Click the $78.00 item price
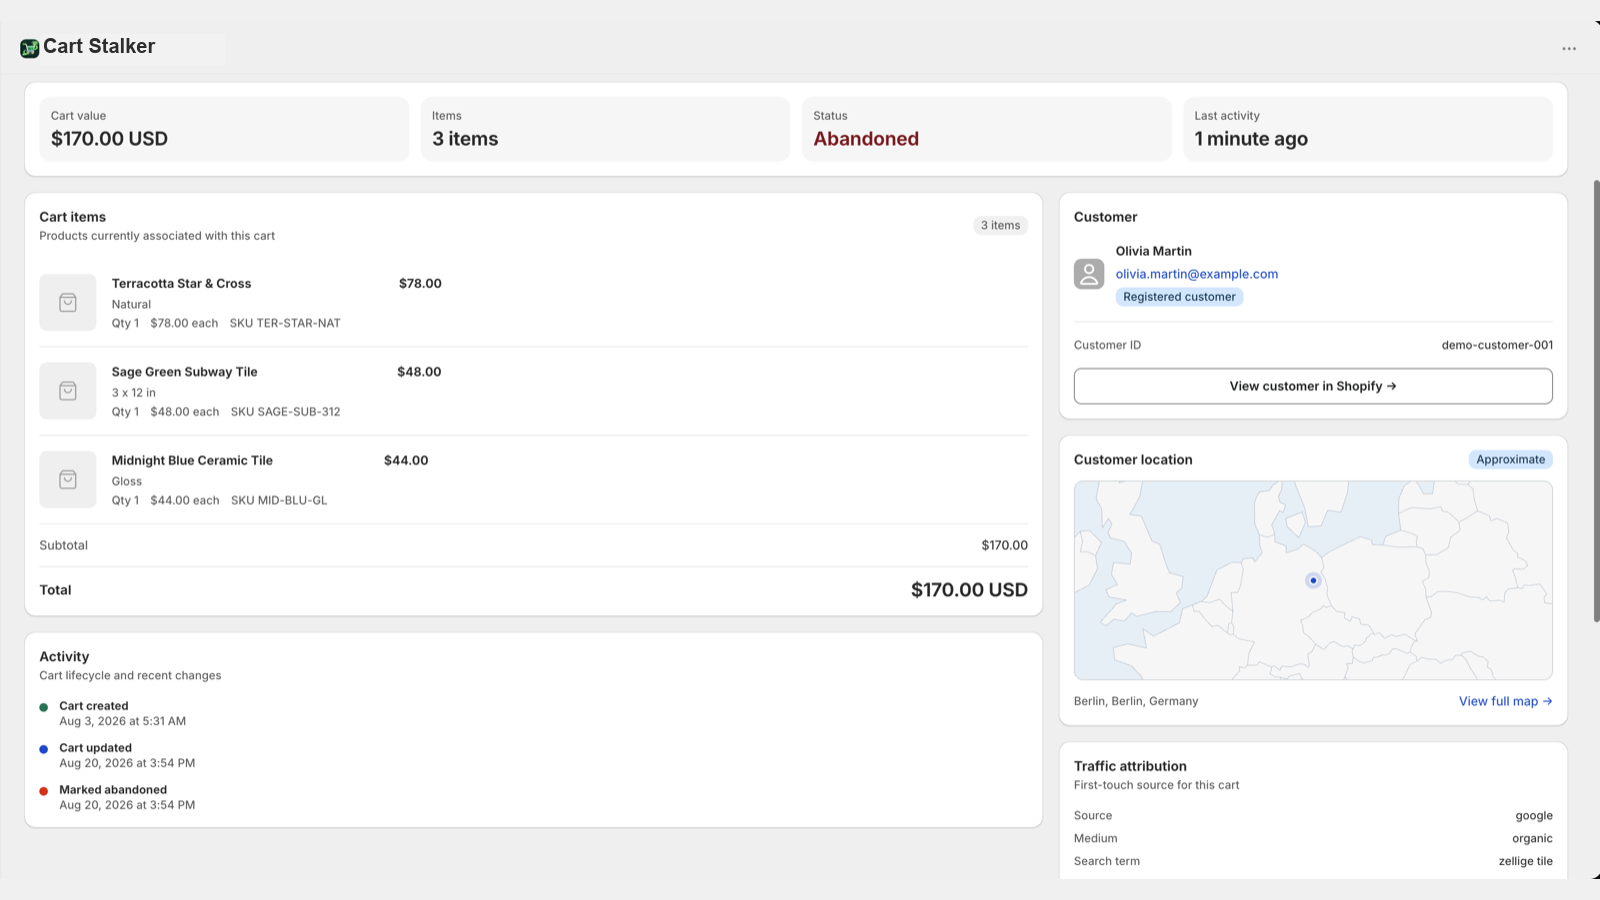 (420, 284)
